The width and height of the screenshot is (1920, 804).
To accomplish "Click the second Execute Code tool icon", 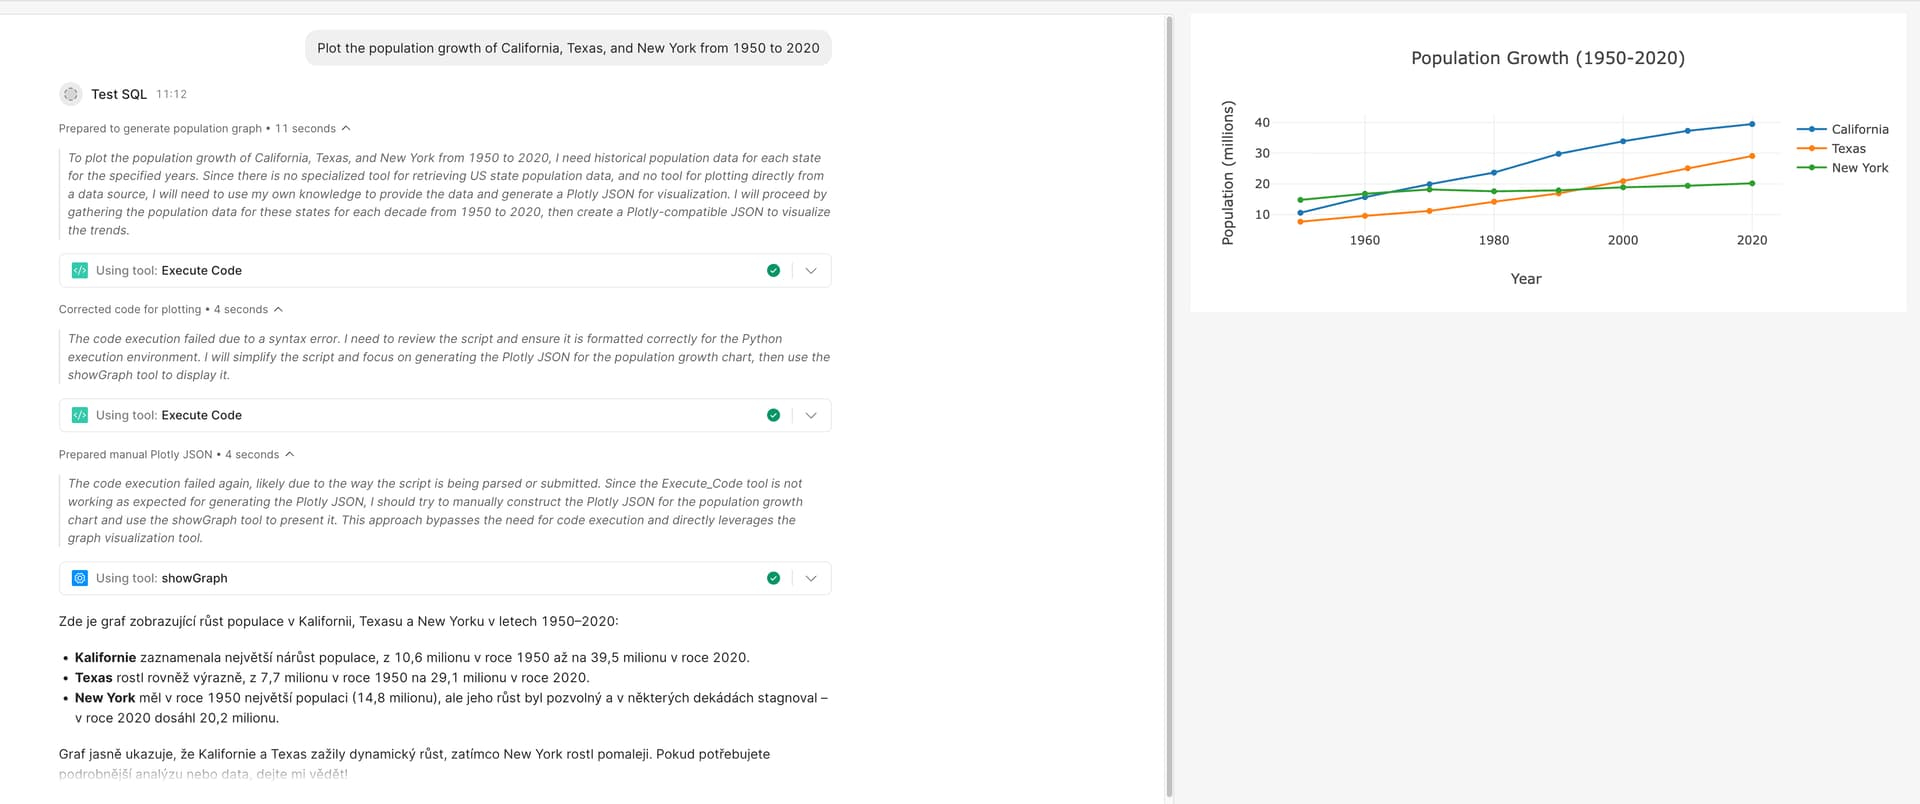I will pos(80,415).
